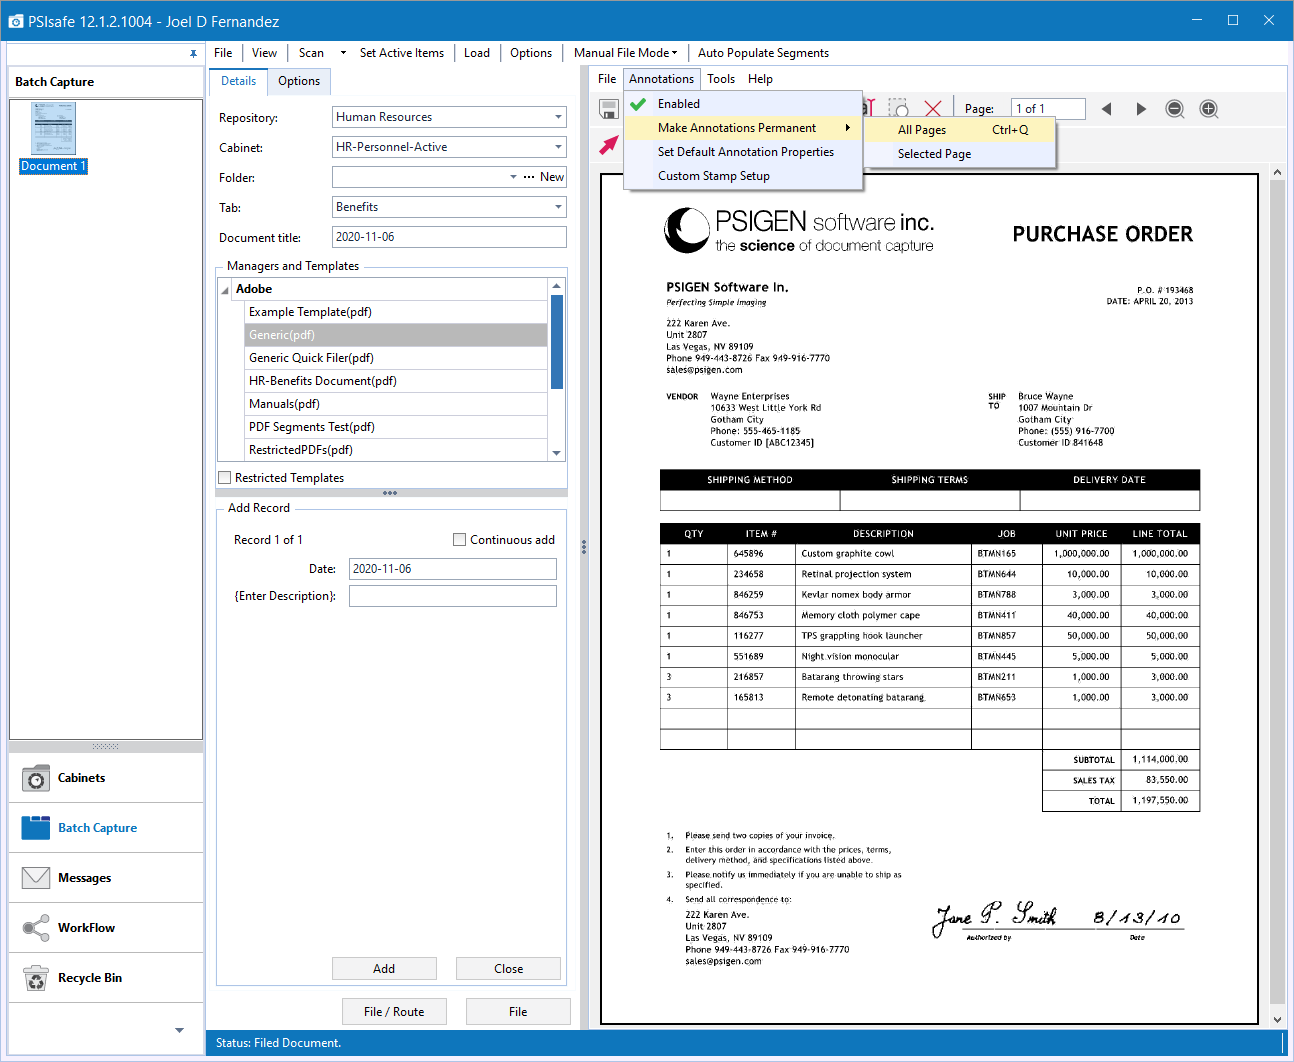Open Batch Capture navigation item

[106, 828]
